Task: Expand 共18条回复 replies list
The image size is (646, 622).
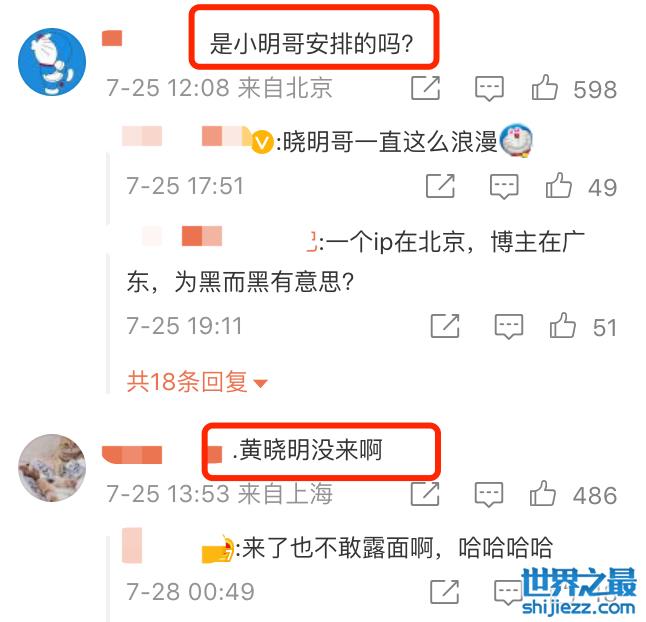Action: tap(197, 381)
